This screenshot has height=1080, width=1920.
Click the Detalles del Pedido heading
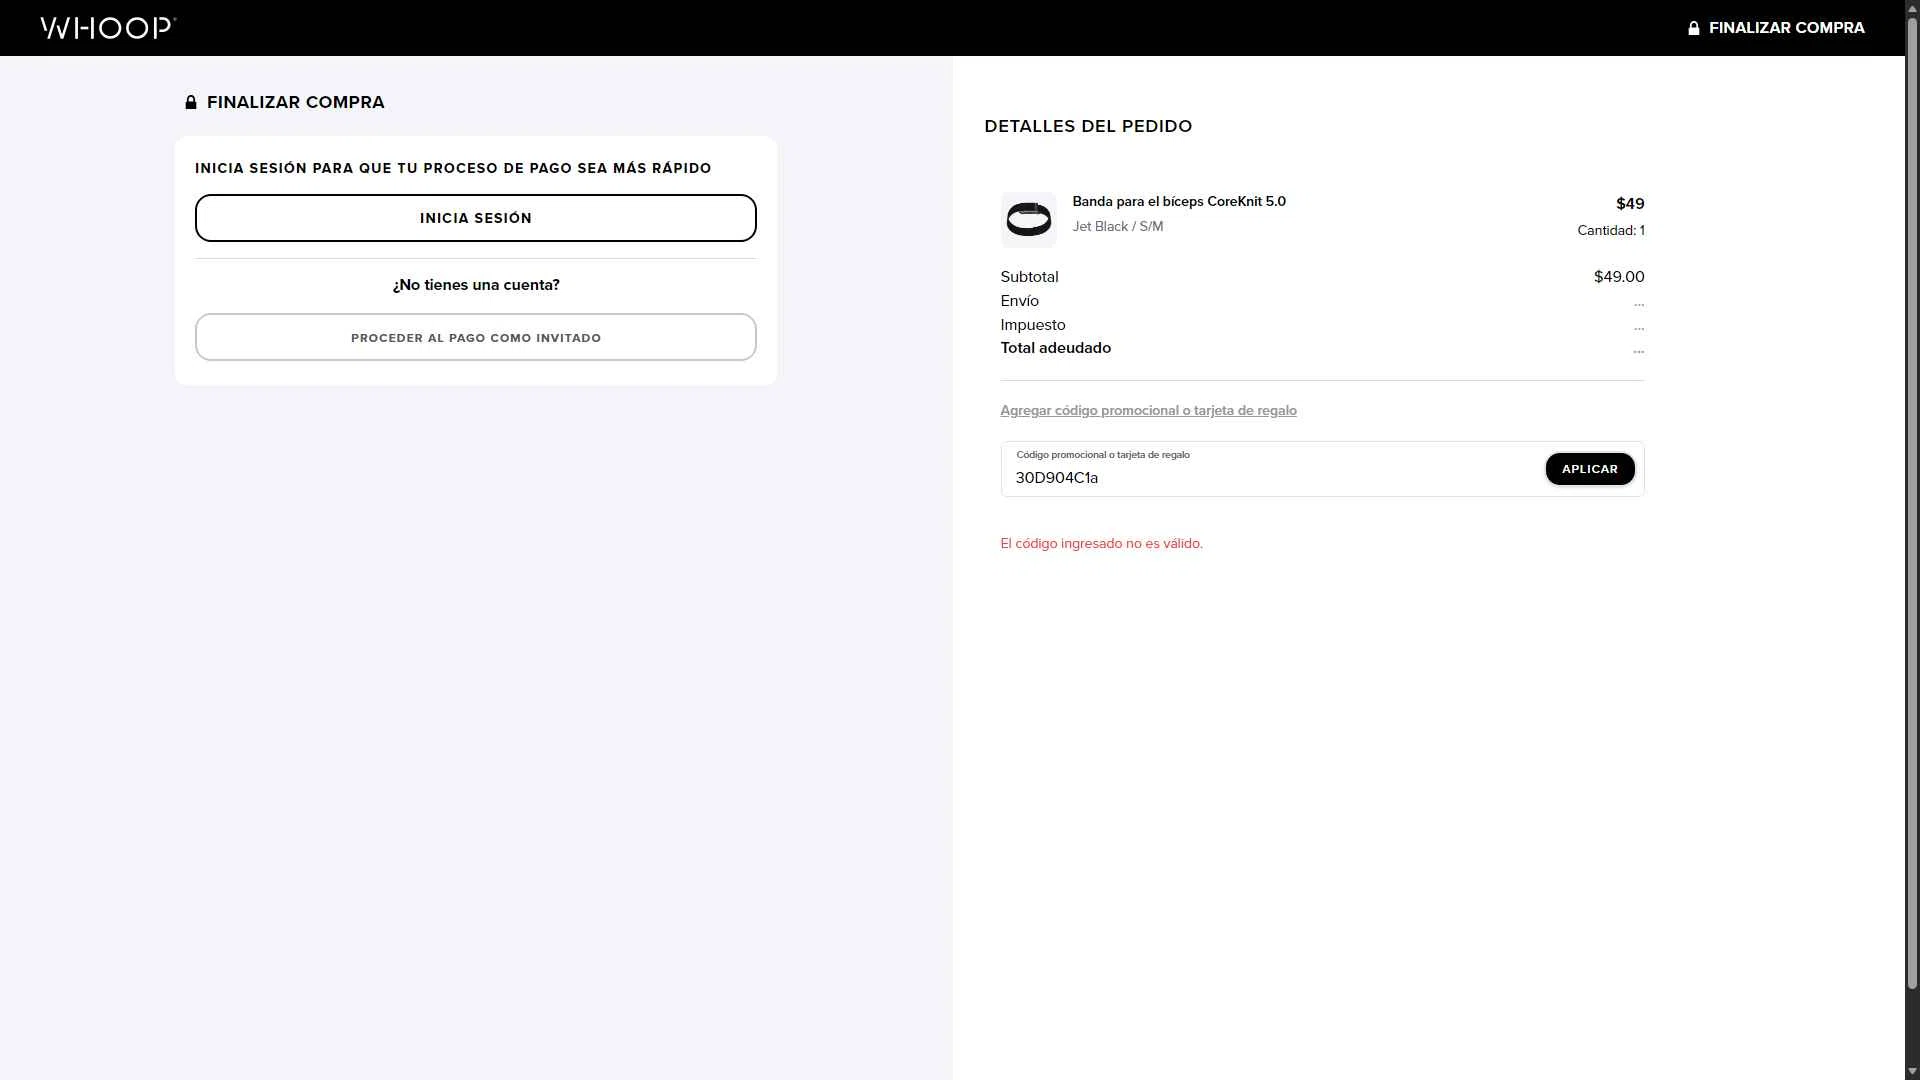click(1088, 126)
